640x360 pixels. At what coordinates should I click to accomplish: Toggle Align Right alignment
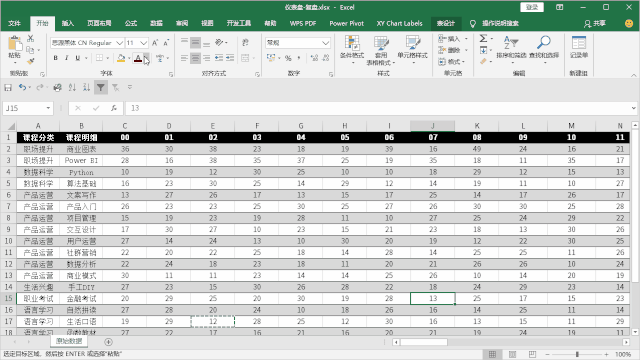point(207,58)
